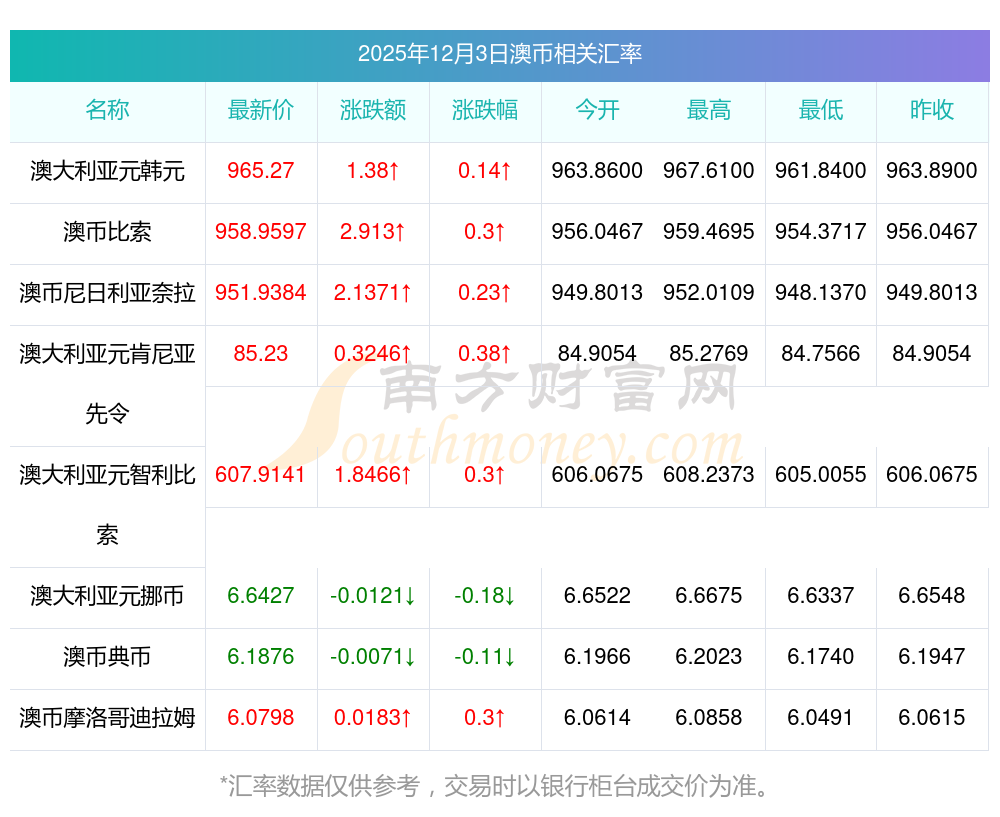The image size is (1000, 817).
Task: Click the table title 2025年12月3日澳币相关汇率
Action: tap(499, 54)
